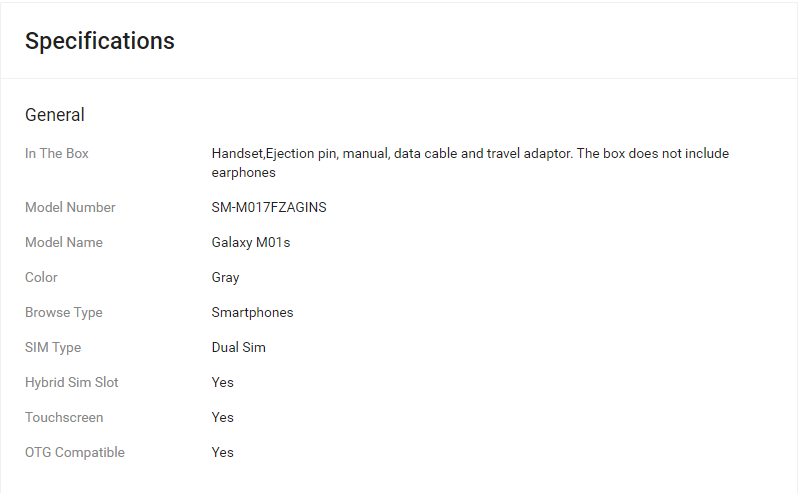Select the SM-M017FZAGINS model number value
The width and height of the screenshot is (801, 493).
click(269, 207)
